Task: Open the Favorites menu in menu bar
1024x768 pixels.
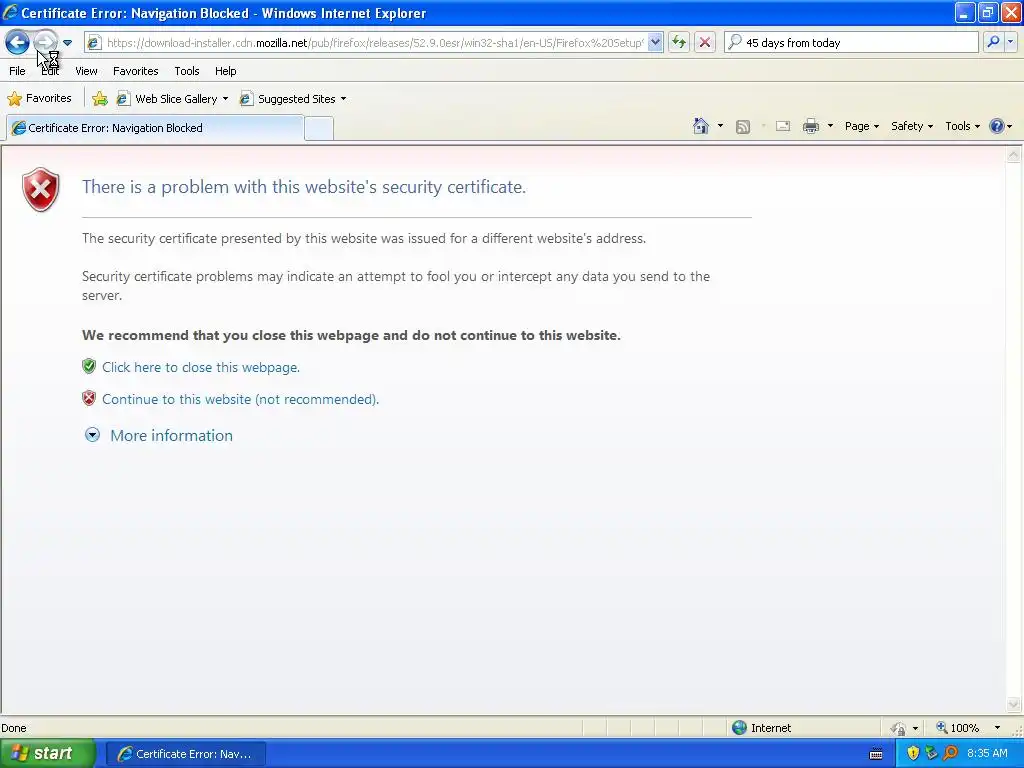Action: tap(135, 71)
